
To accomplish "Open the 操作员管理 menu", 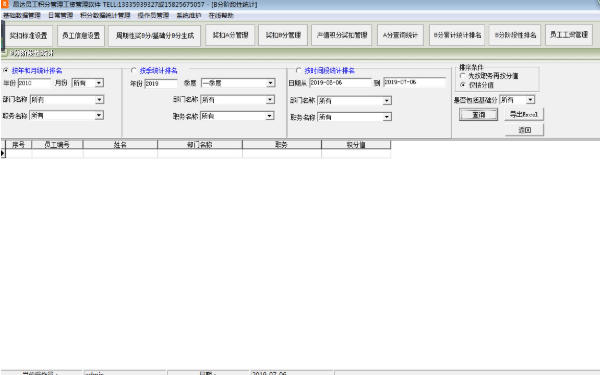I will 153,15.
